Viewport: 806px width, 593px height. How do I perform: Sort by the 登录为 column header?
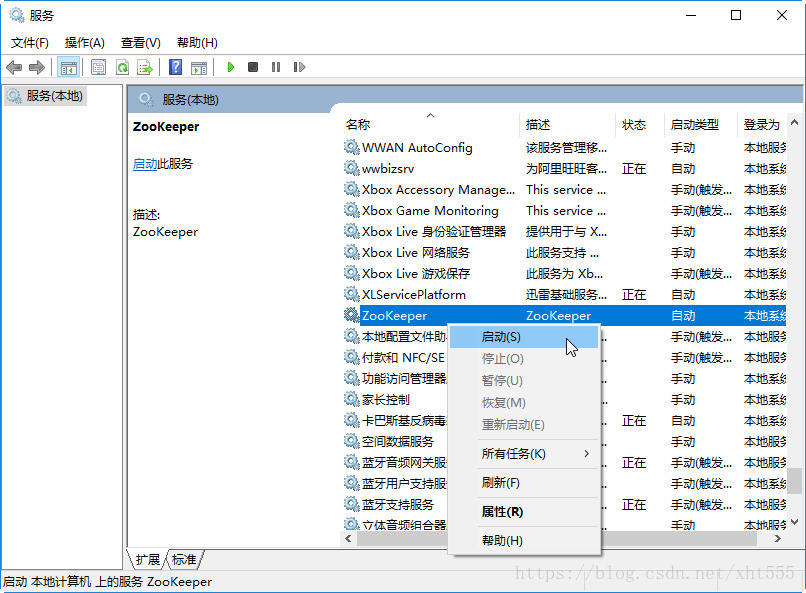[x=762, y=124]
